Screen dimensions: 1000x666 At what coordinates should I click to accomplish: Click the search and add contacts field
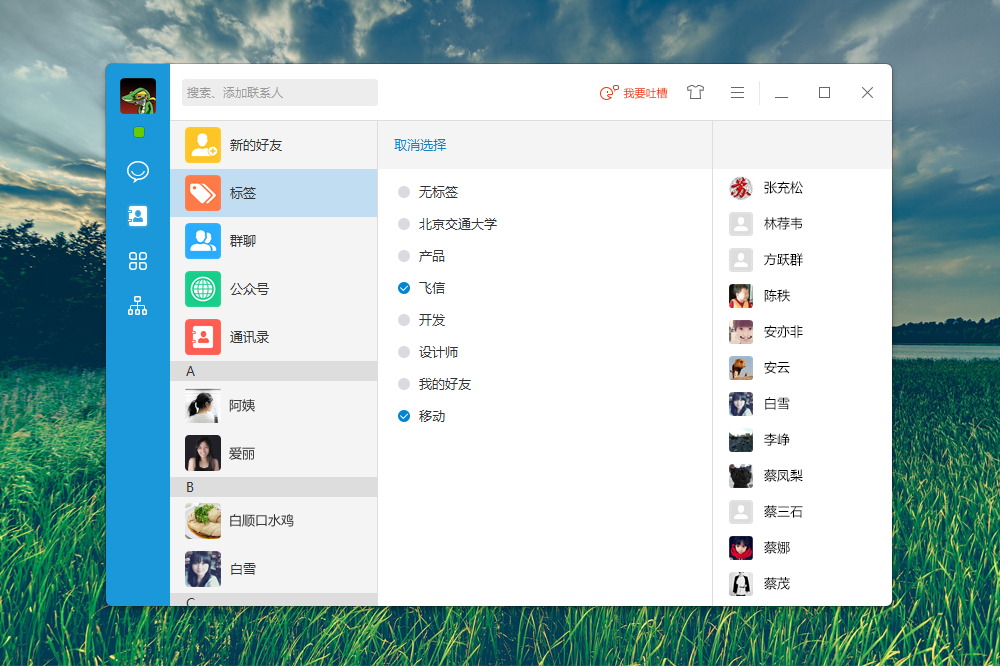pyautogui.click(x=279, y=92)
